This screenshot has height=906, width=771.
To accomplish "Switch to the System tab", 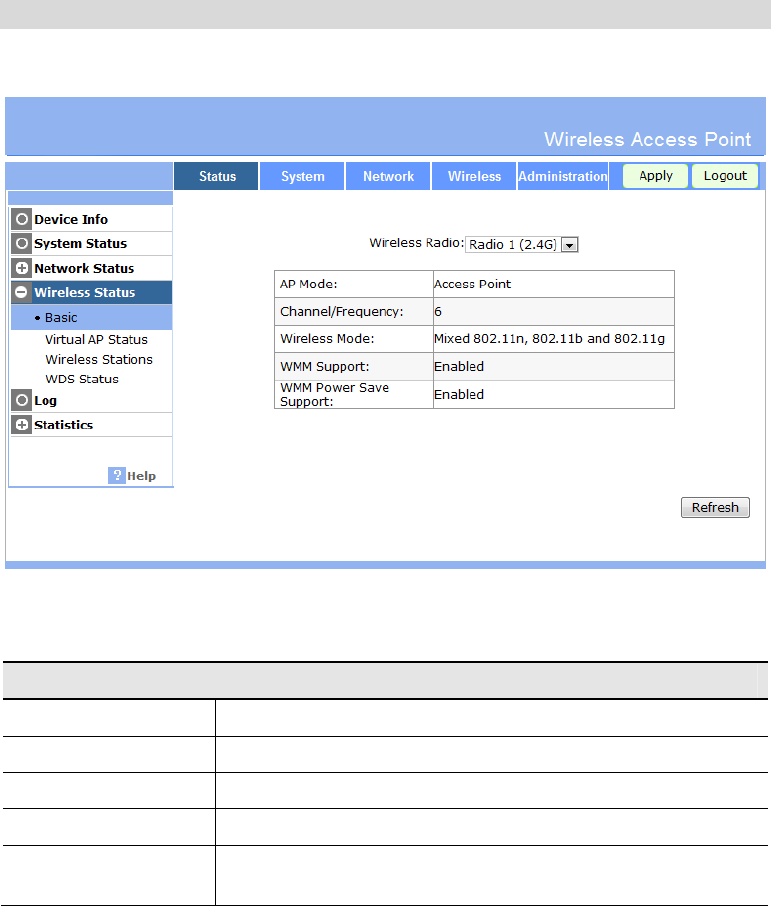I will click(x=302, y=176).
